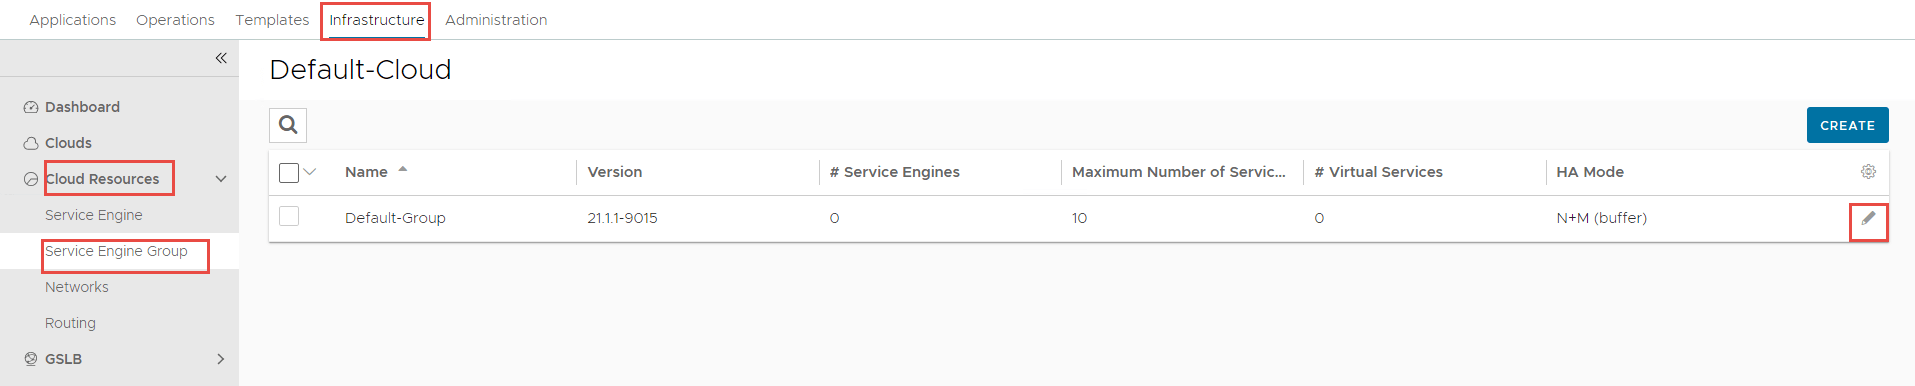
Task: Sort by Name using the ascending arrow
Action: tap(403, 170)
